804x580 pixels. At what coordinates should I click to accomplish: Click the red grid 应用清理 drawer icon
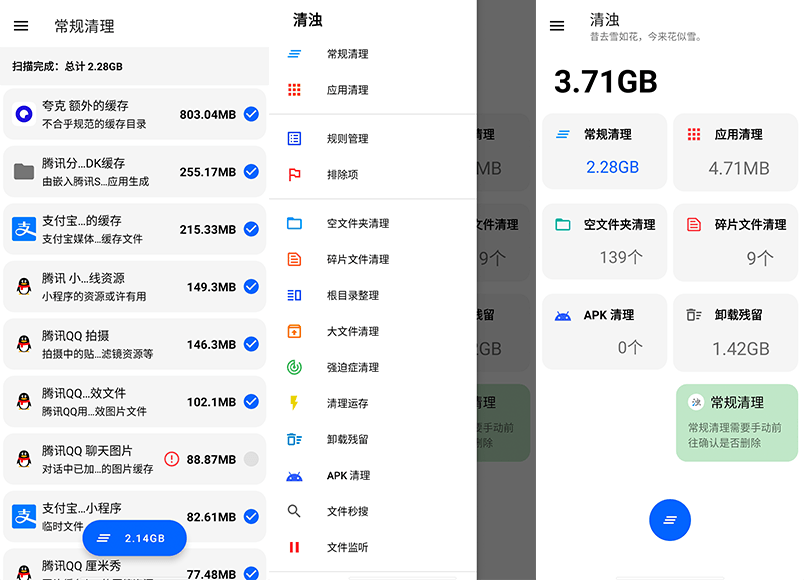294,90
